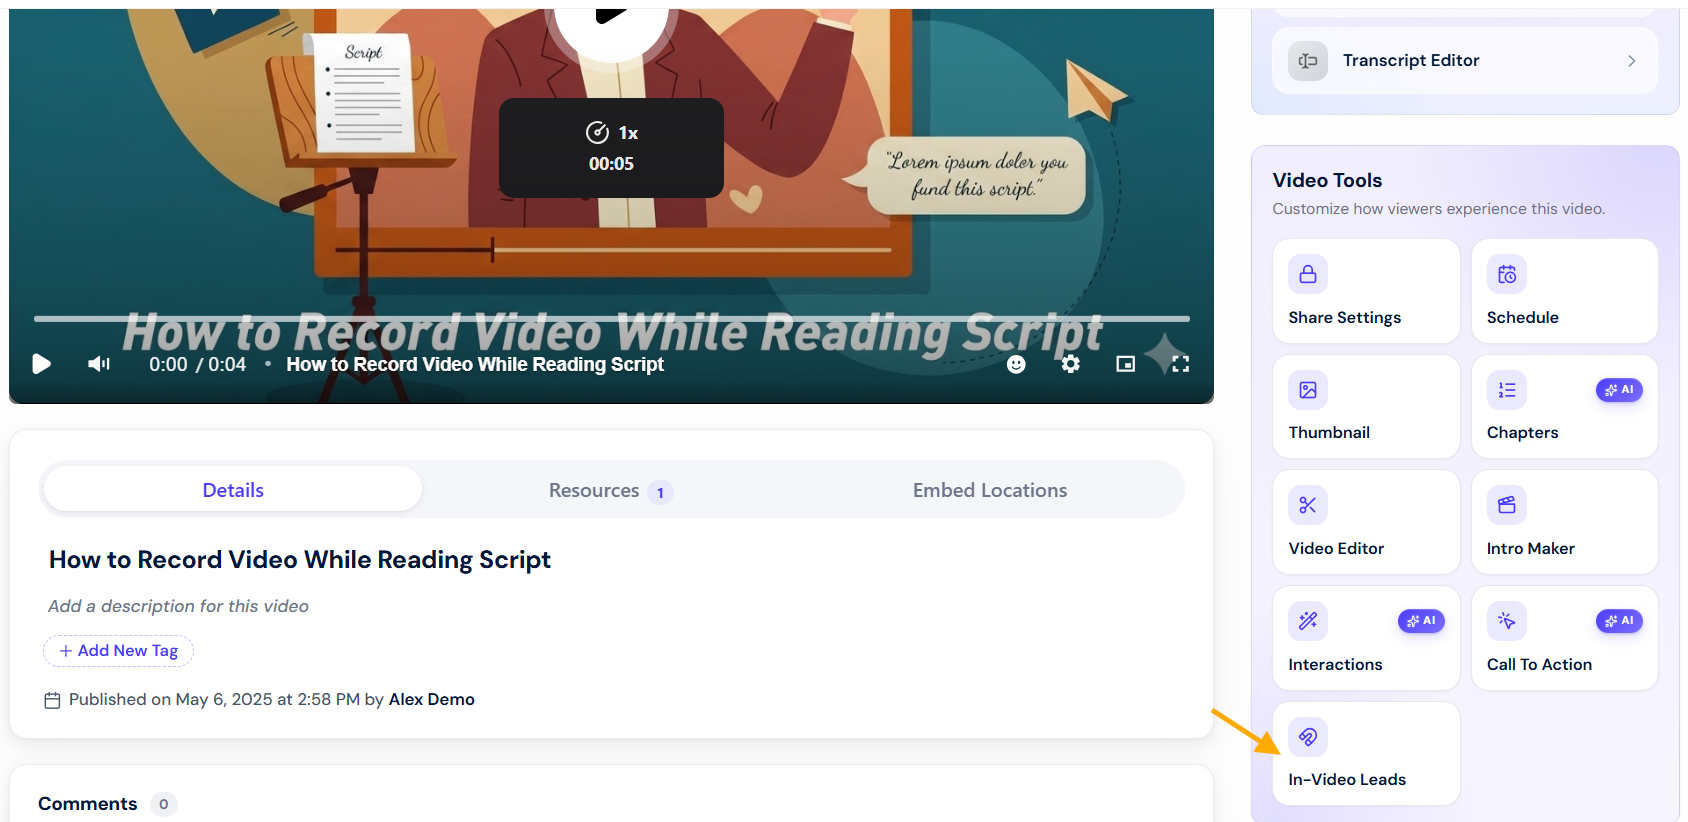Click the player title text in control bar
Viewport: 1688px width, 822px height.
click(x=475, y=365)
